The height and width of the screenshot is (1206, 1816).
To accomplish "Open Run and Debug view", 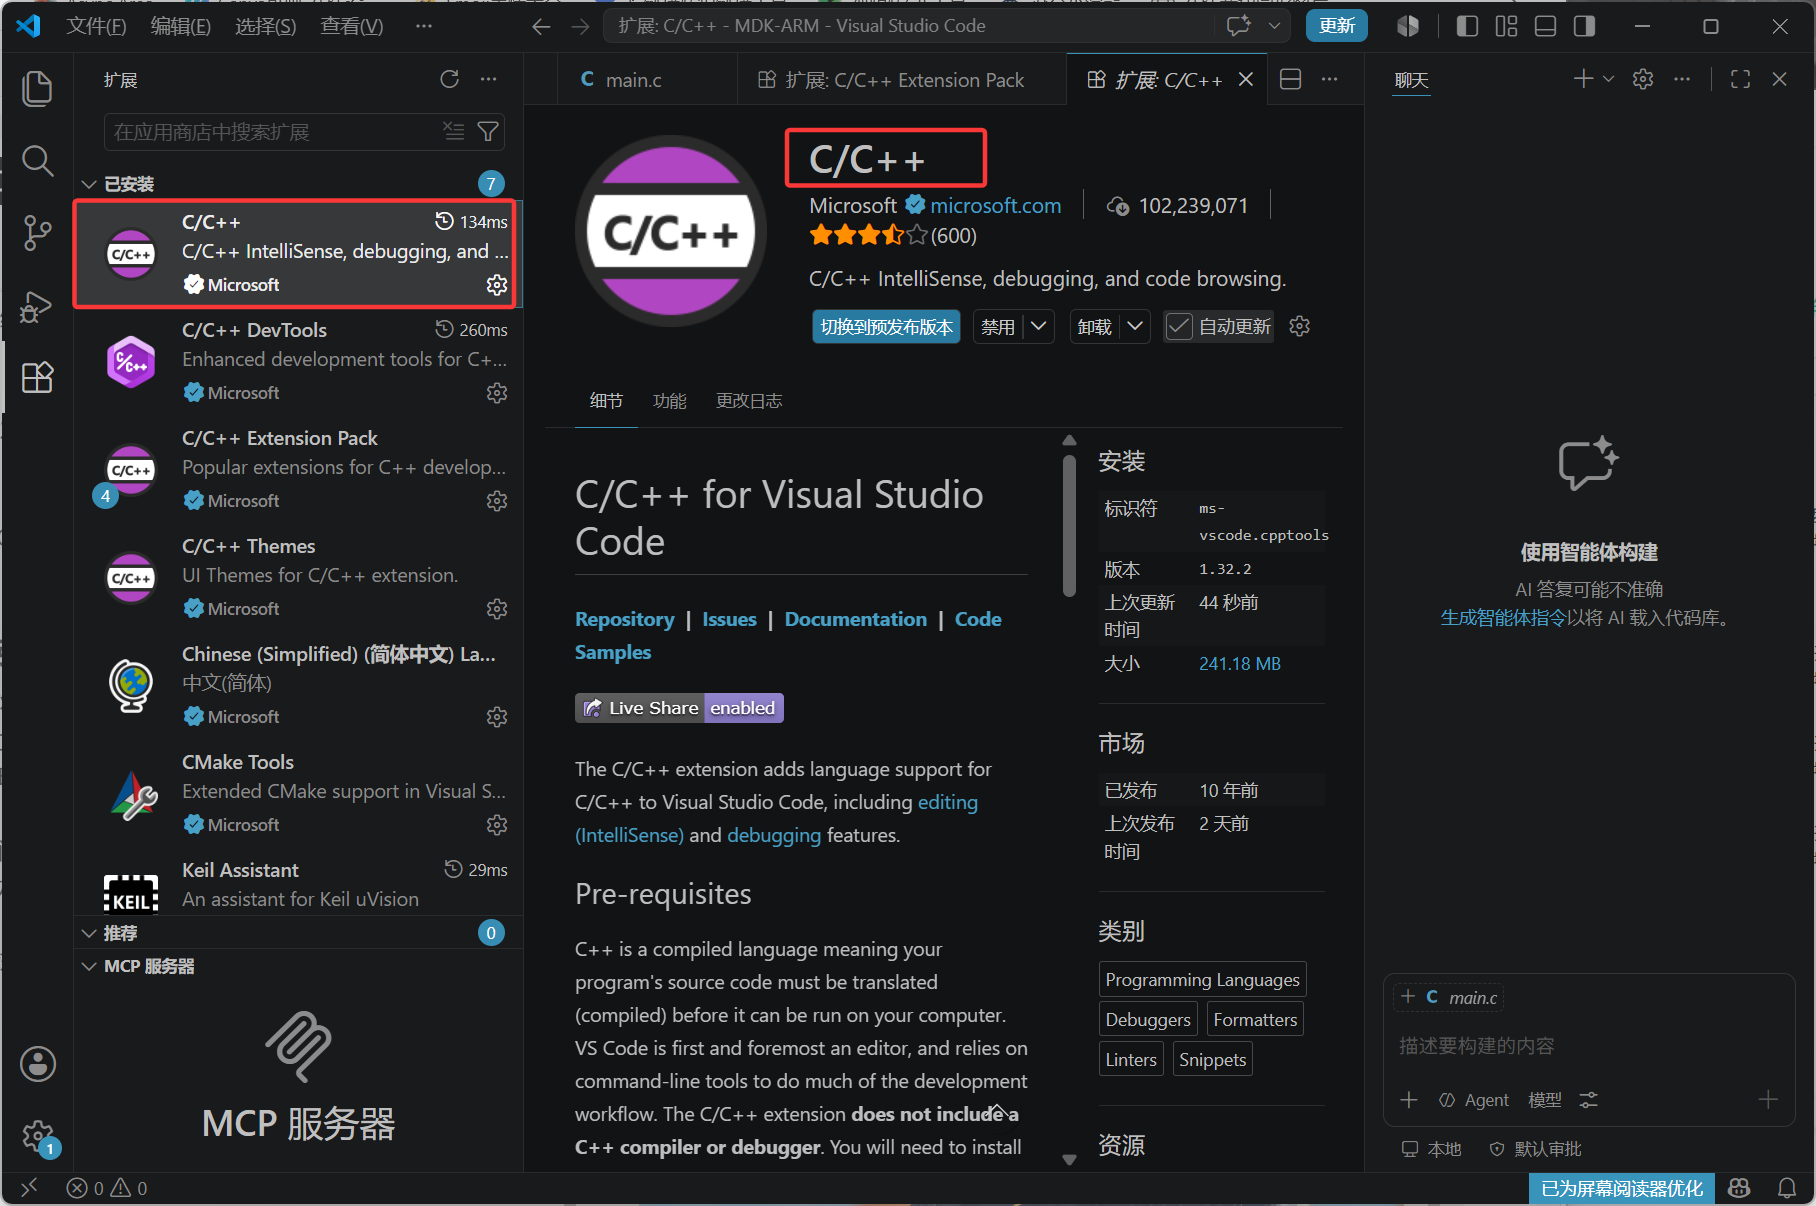I will pos(37,305).
